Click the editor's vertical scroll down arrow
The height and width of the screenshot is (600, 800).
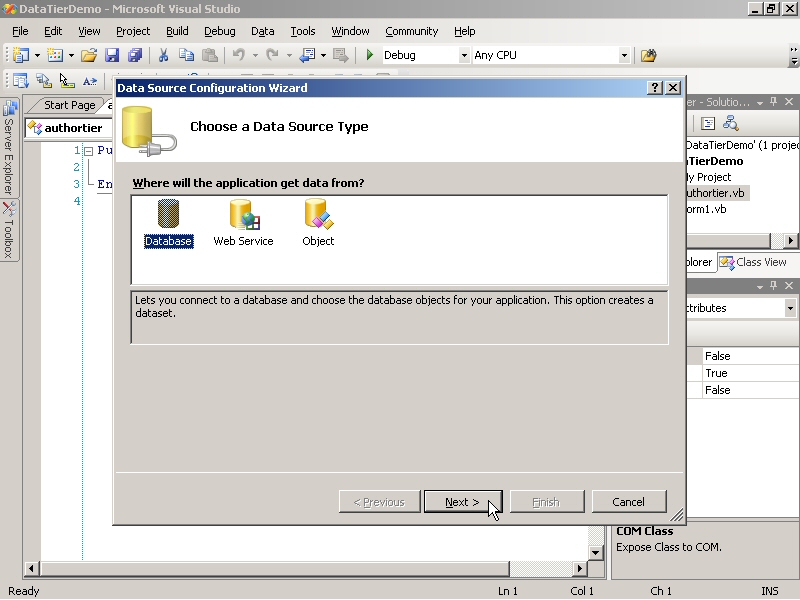point(595,553)
